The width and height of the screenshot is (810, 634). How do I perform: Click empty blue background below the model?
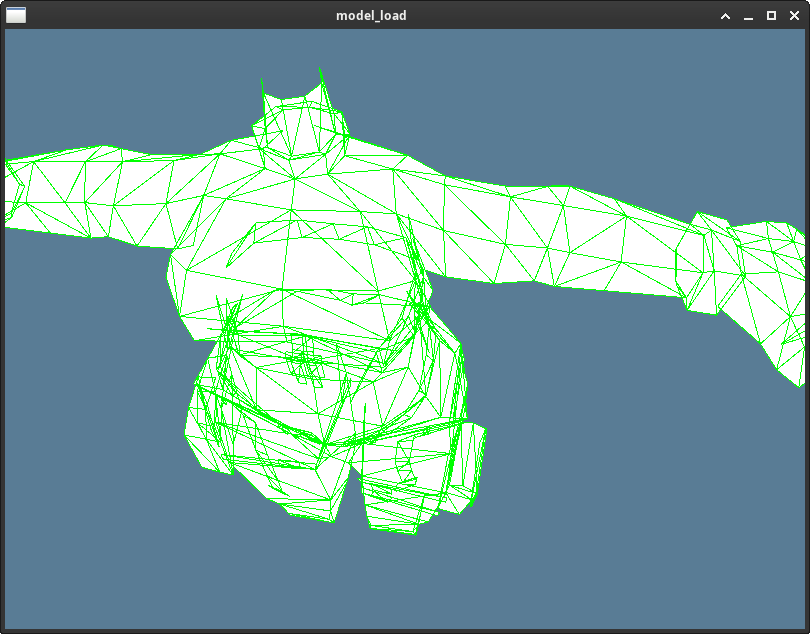point(400,580)
